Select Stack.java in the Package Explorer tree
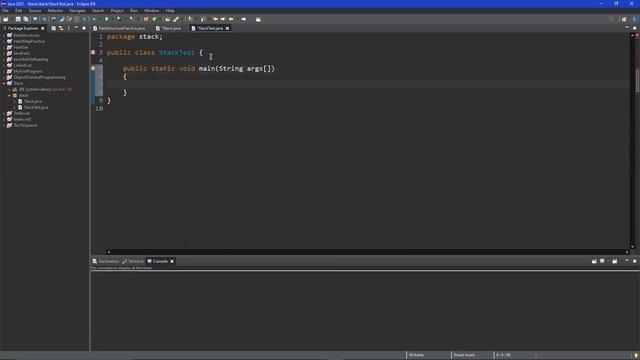 click(x=33, y=101)
